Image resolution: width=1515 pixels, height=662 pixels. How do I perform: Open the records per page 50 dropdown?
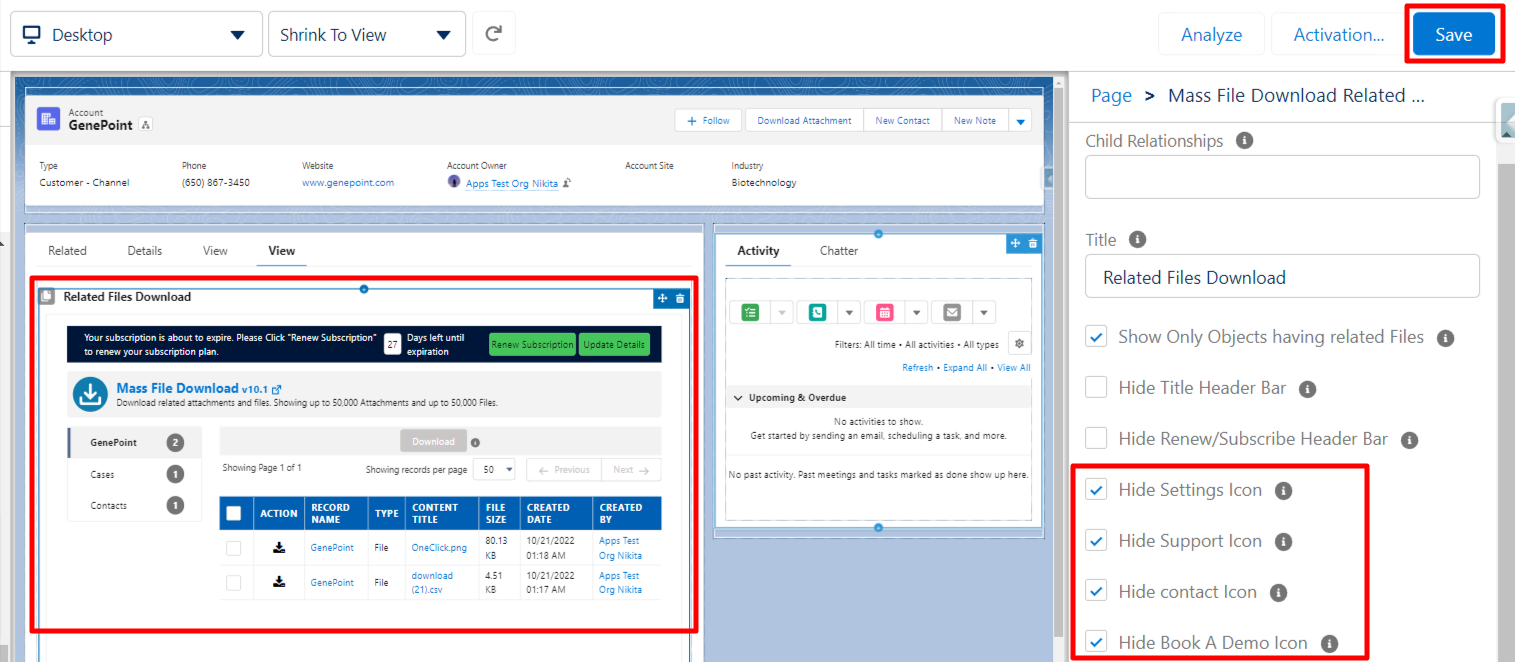click(495, 469)
